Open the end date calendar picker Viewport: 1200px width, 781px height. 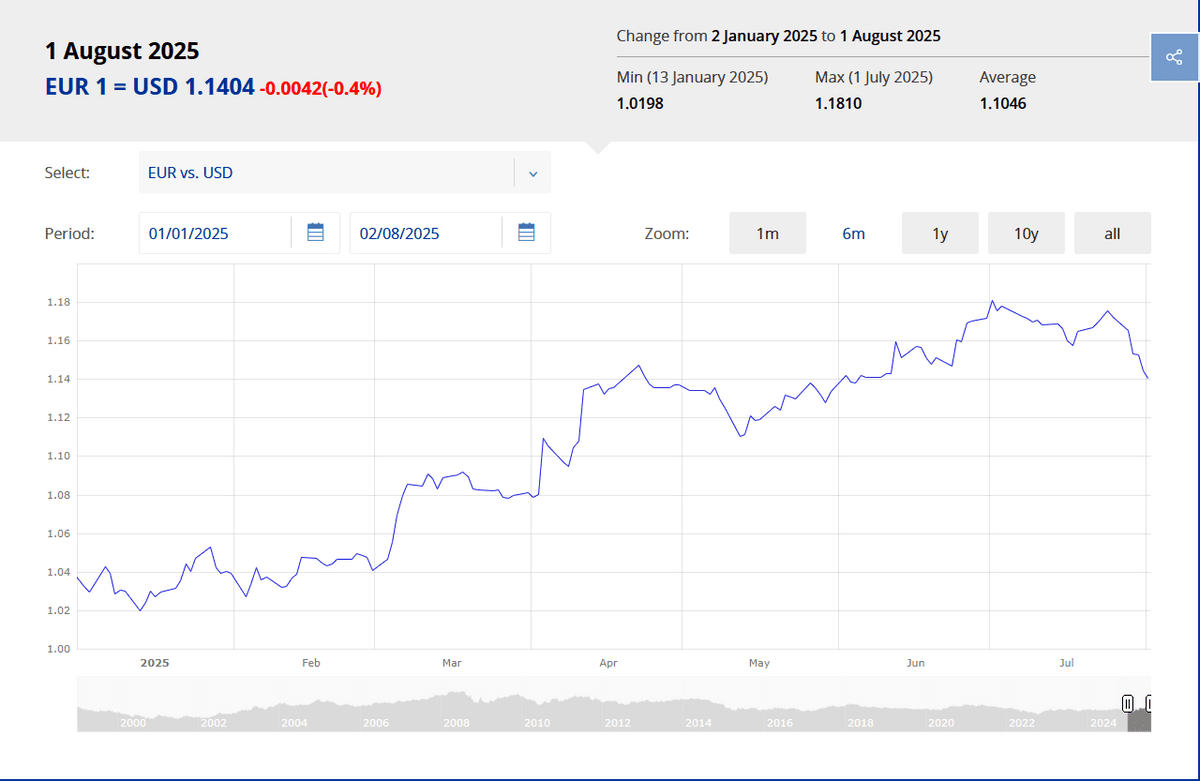[527, 233]
